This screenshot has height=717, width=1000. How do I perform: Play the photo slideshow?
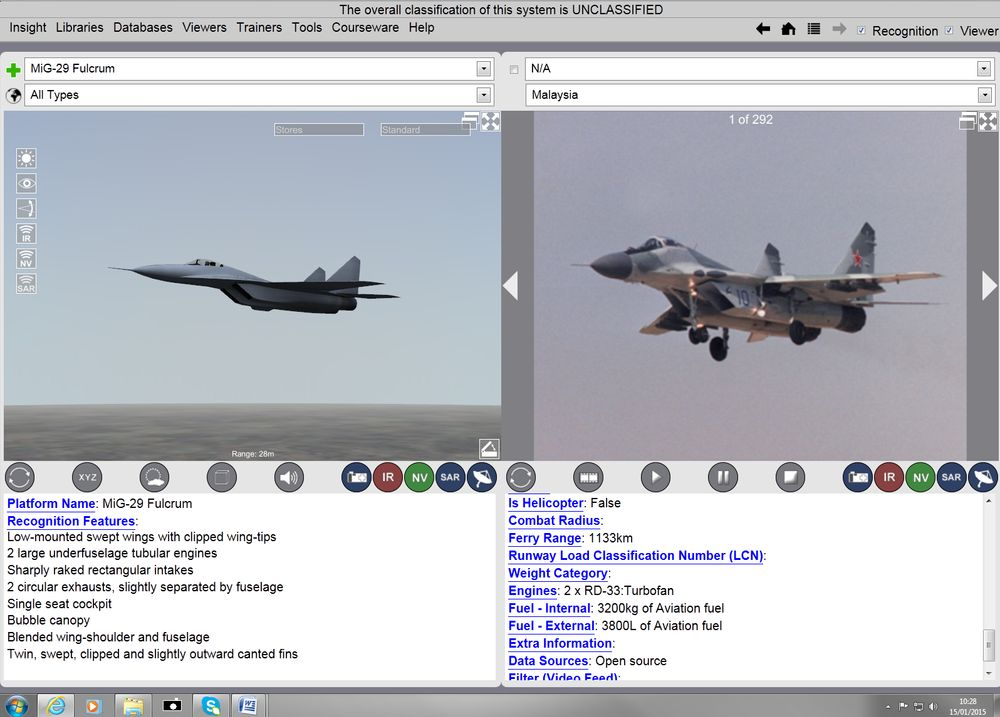(x=656, y=477)
